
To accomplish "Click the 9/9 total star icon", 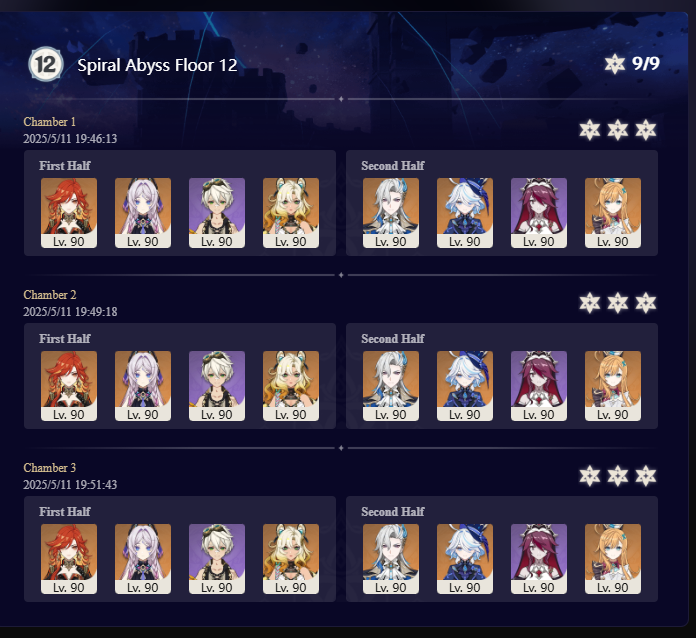I will [x=615, y=64].
